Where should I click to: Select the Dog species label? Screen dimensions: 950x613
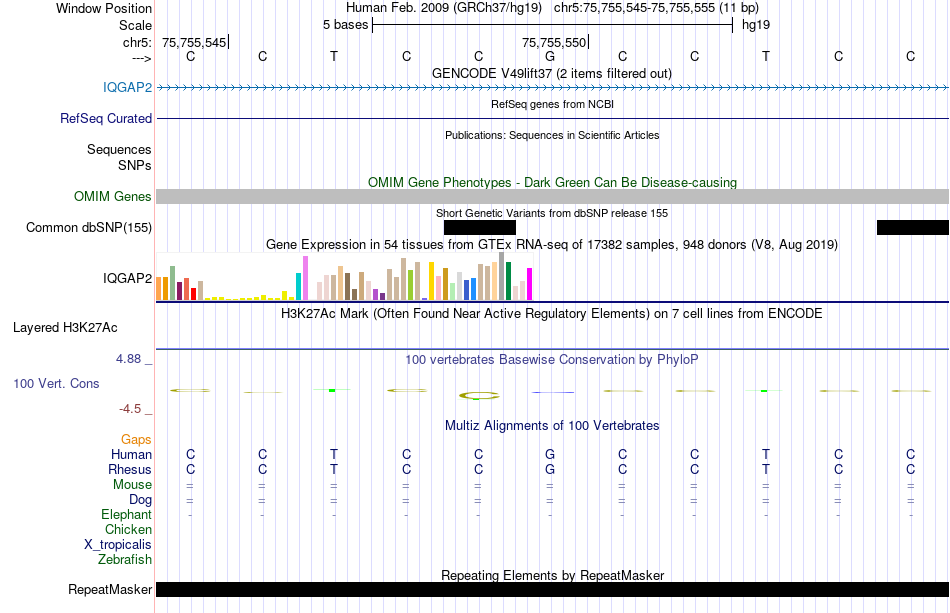[x=140, y=500]
